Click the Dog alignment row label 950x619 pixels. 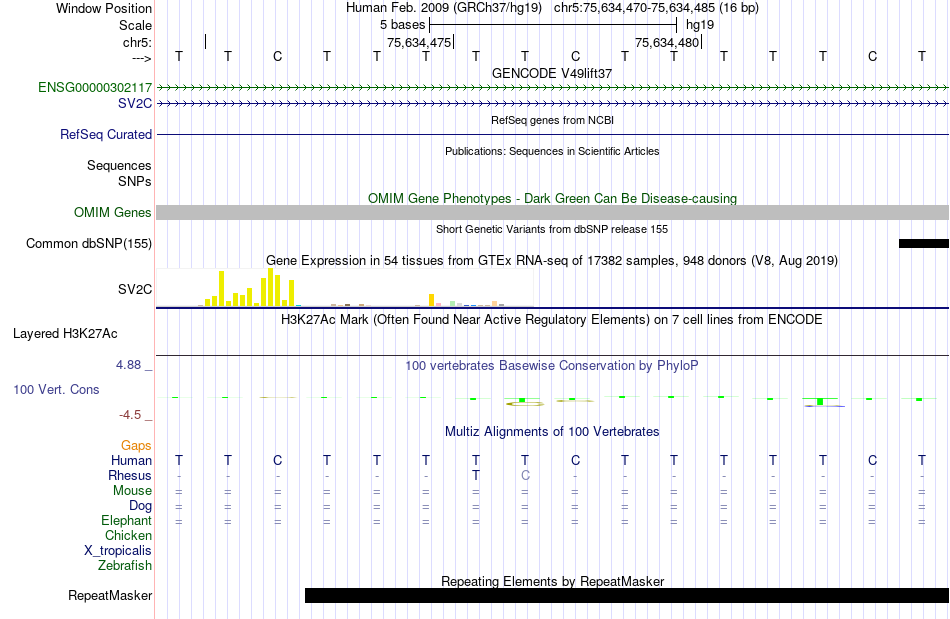click(140, 506)
